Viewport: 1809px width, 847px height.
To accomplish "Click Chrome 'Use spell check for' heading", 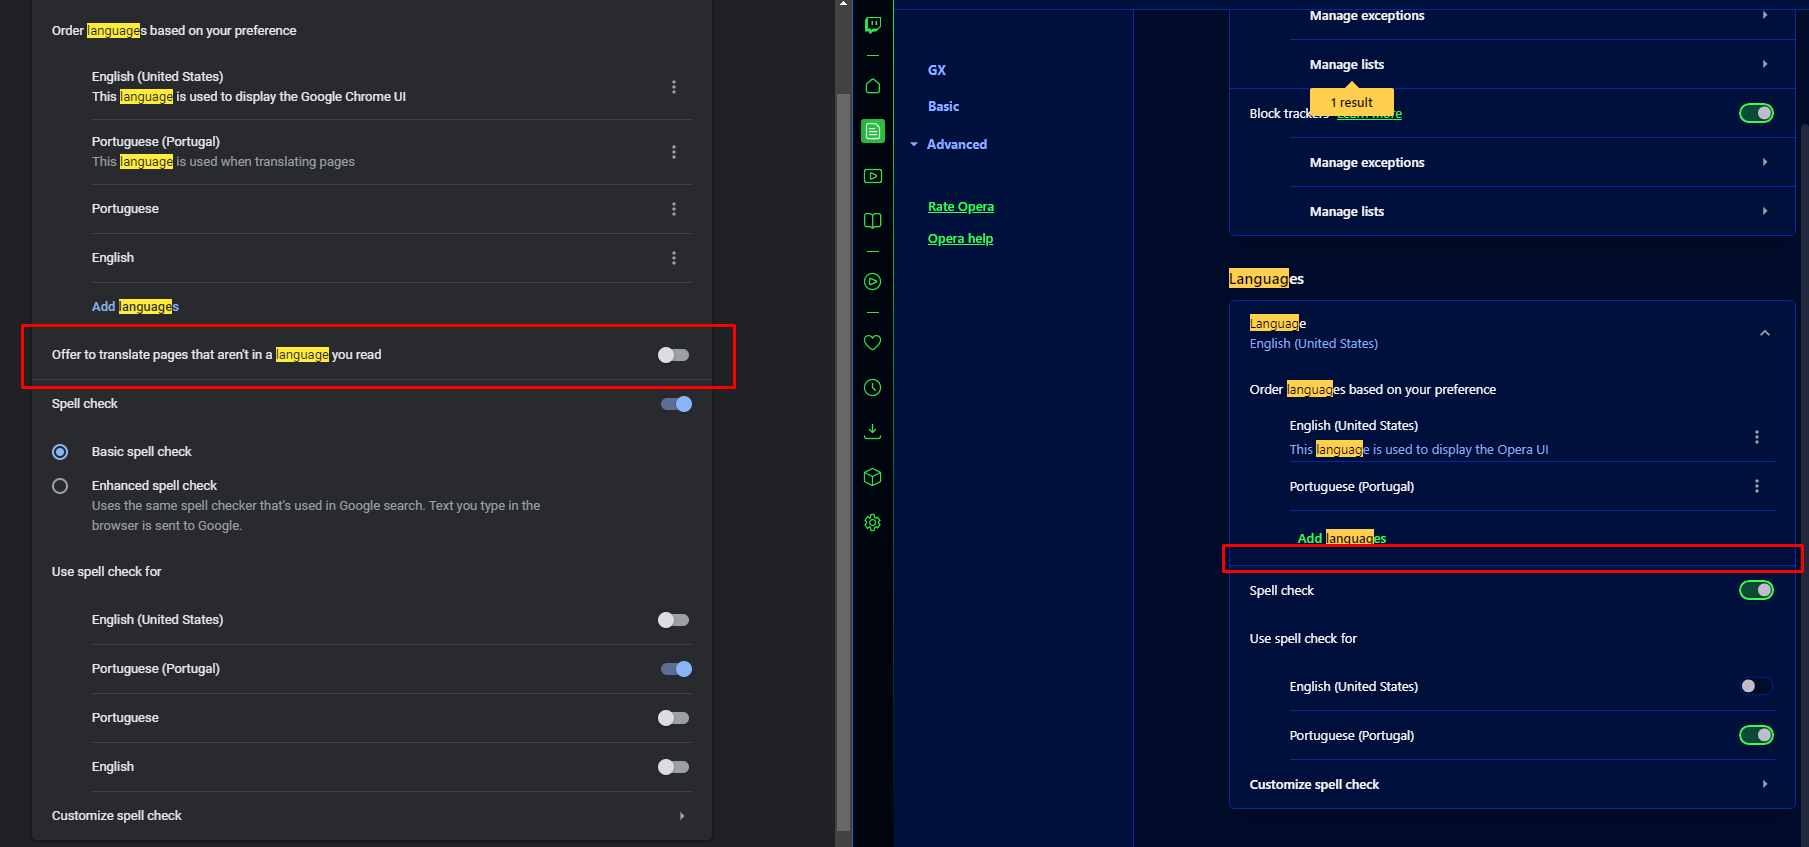I will click(x=106, y=572).
